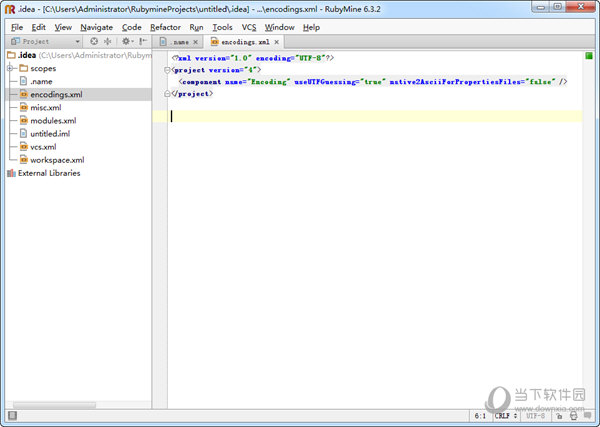The image size is (600, 427).
Task: Expand the scopes folder node
Action: coord(10,68)
